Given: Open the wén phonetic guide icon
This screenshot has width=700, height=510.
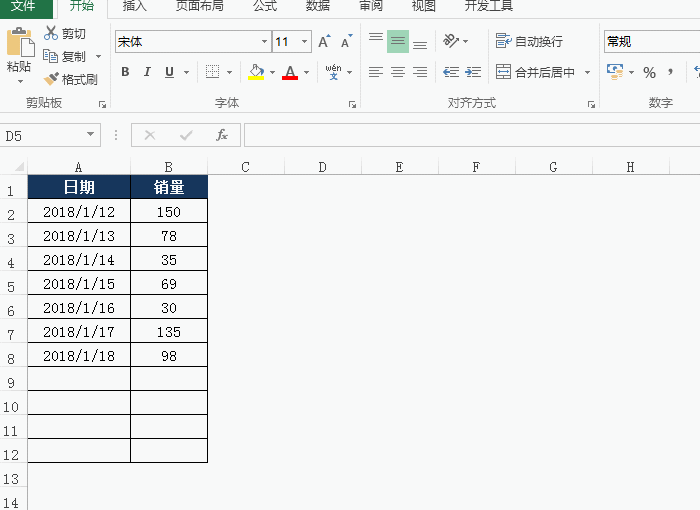Looking at the screenshot, I should point(333,71).
